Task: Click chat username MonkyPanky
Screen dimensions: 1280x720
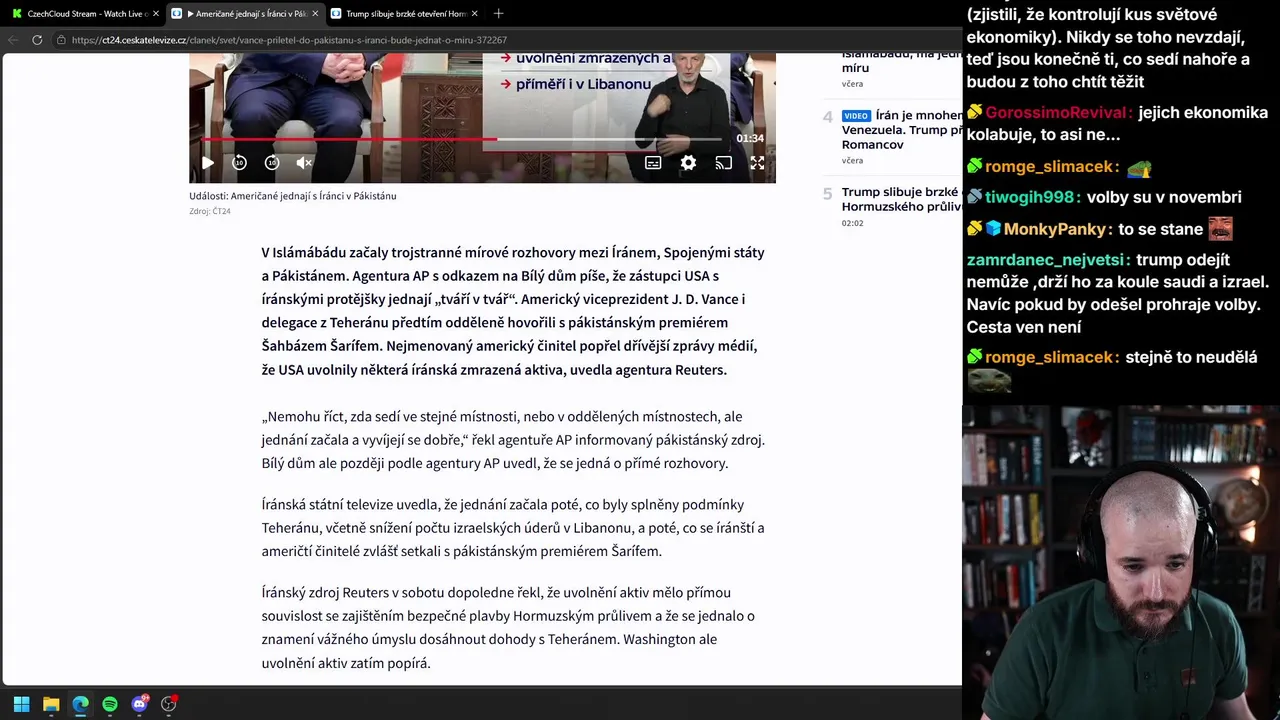Action: tap(1058, 229)
